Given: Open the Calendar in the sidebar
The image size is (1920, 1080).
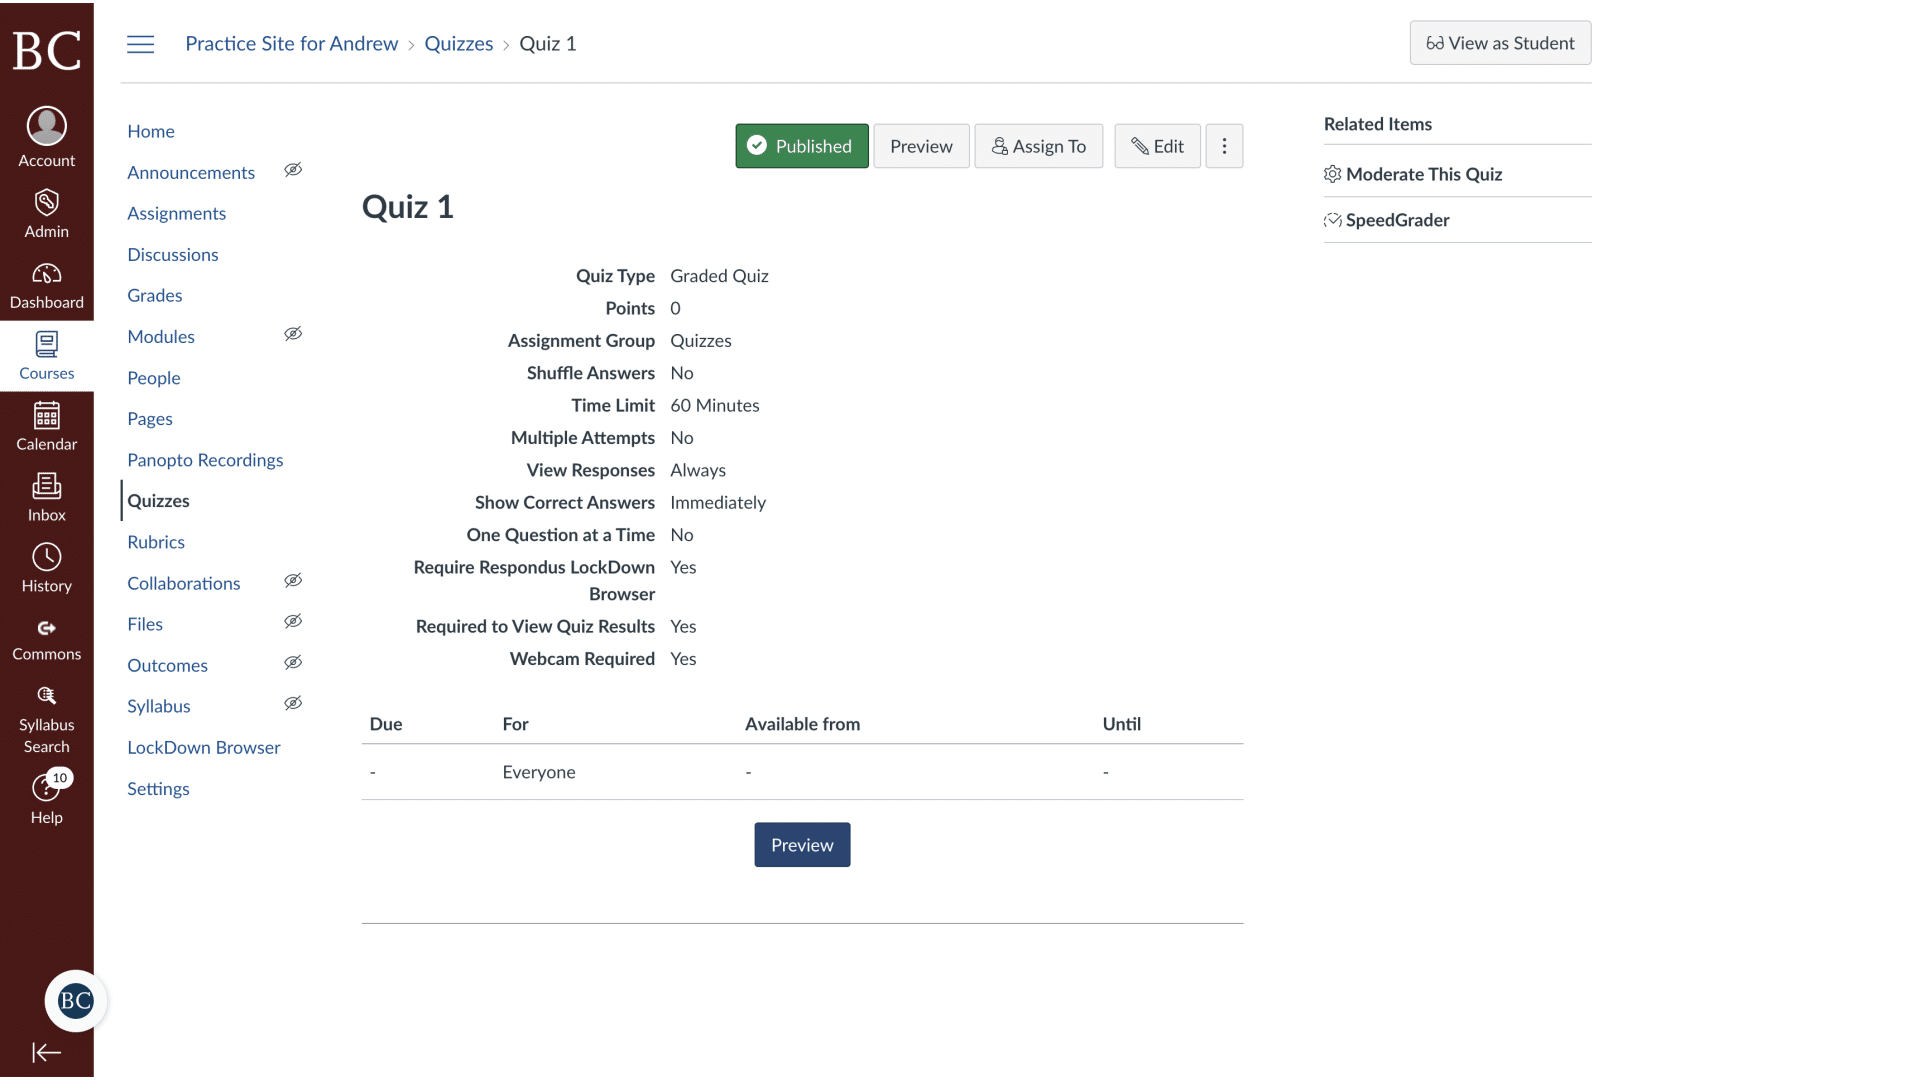Looking at the screenshot, I should (x=46, y=427).
